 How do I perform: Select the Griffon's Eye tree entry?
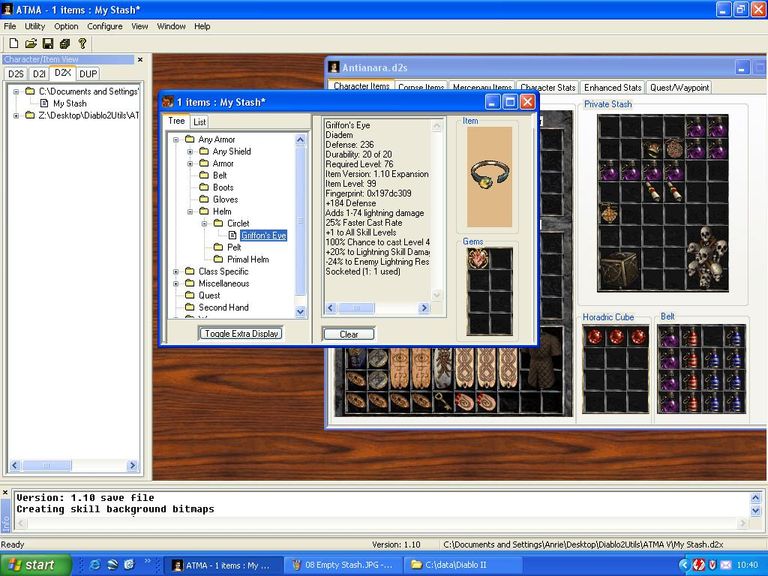pos(264,236)
